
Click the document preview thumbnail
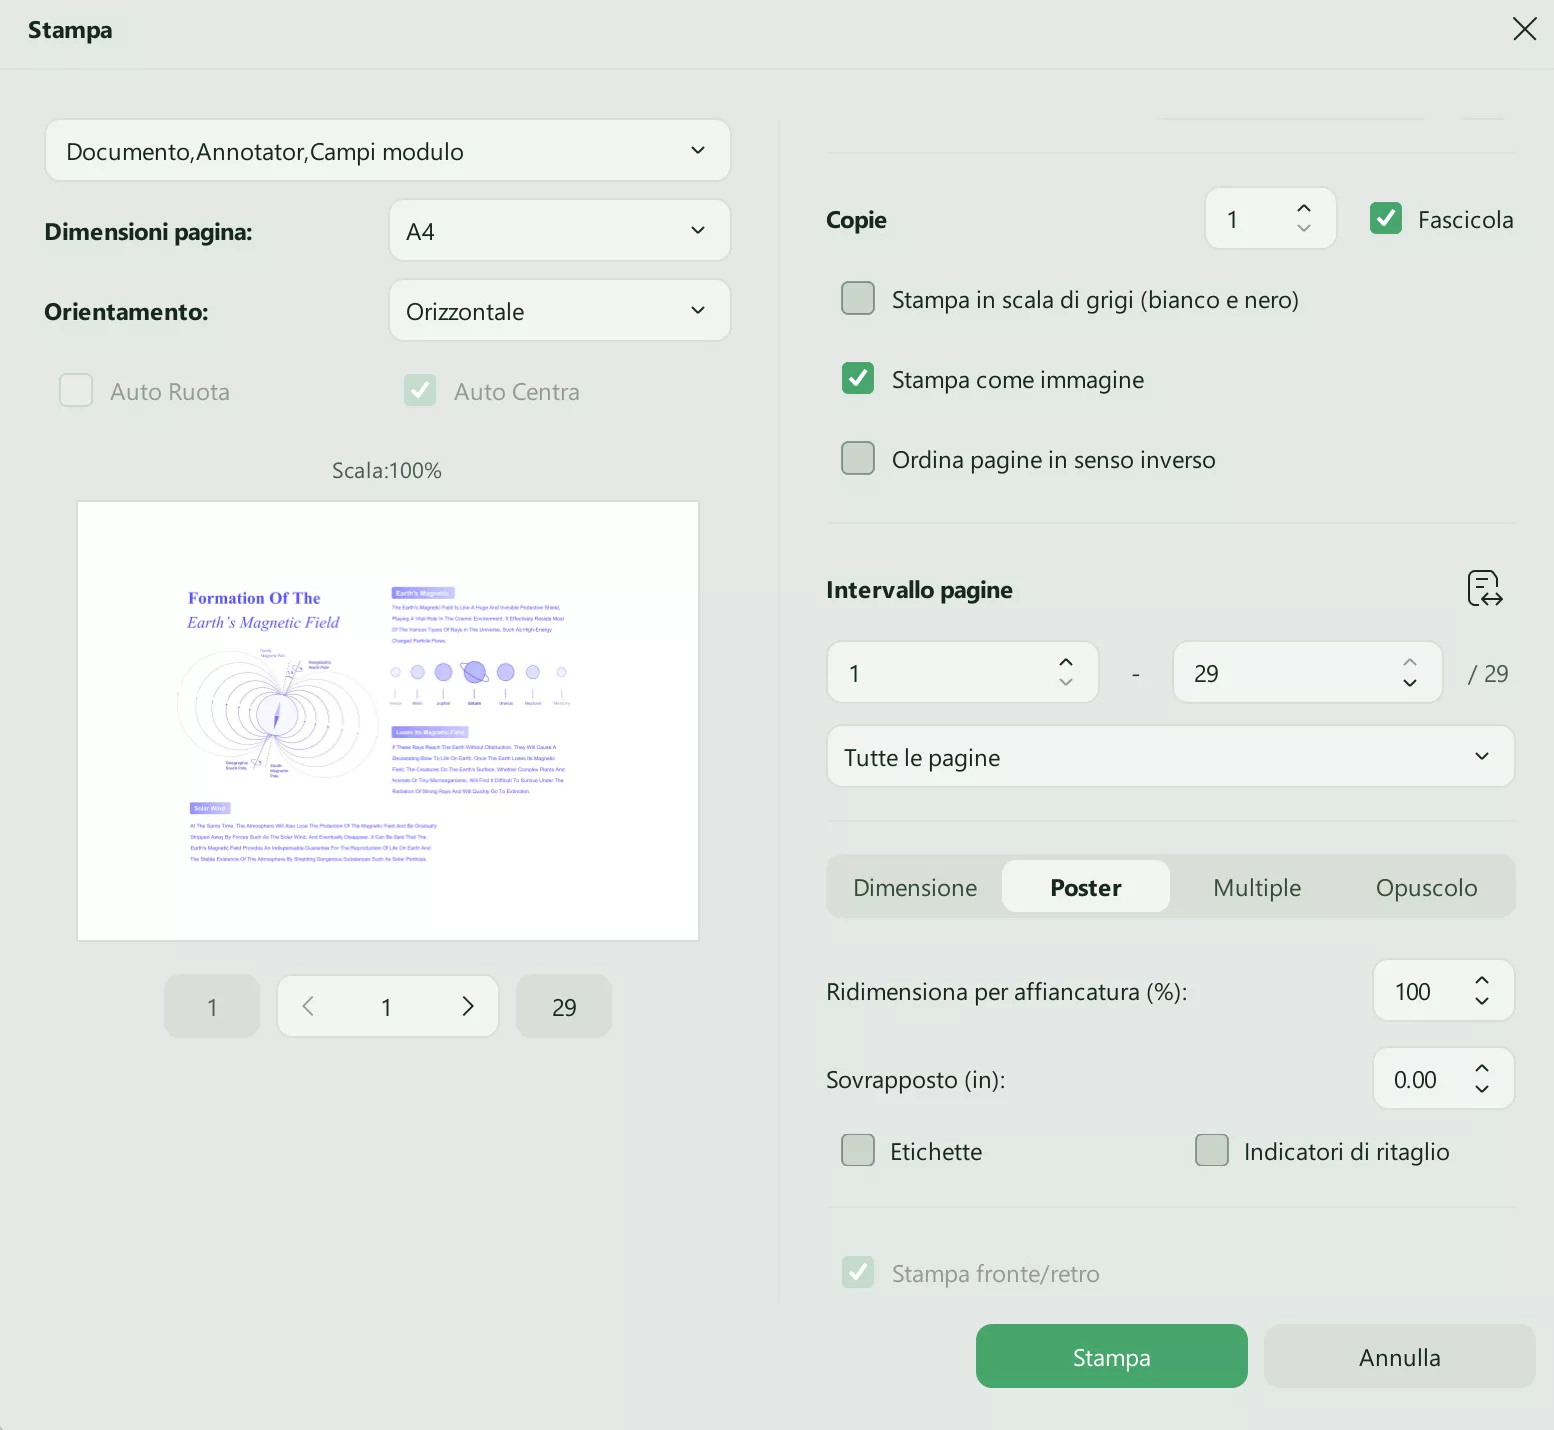[388, 721]
